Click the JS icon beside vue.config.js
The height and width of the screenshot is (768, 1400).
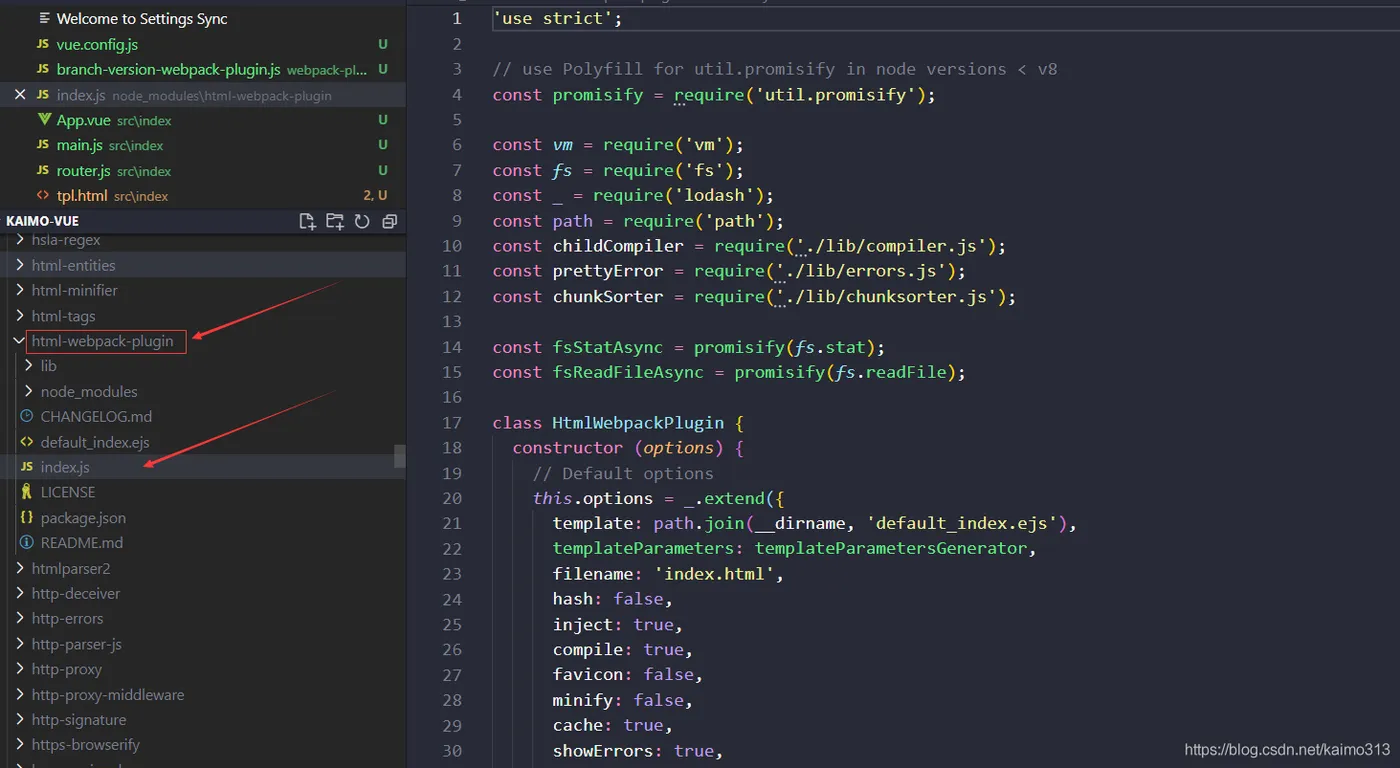tap(42, 44)
